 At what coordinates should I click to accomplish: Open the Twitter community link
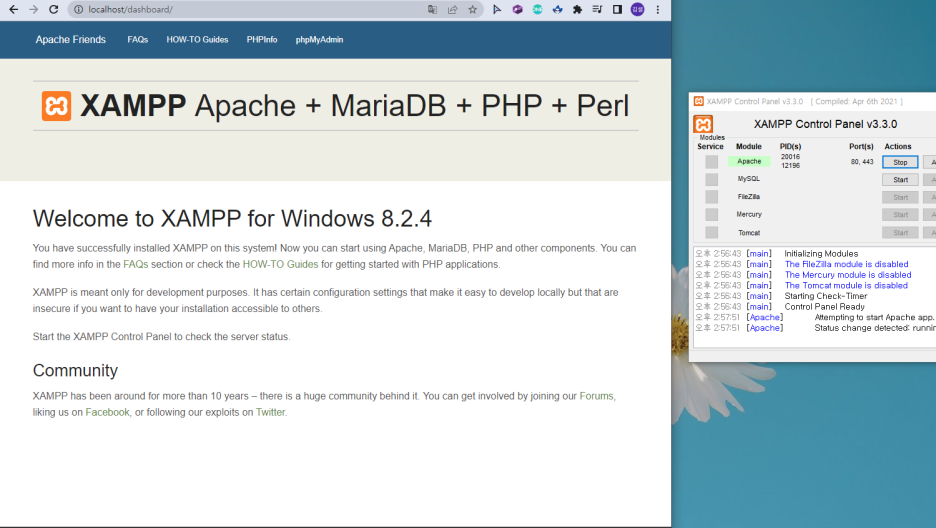pyautogui.click(x=270, y=412)
